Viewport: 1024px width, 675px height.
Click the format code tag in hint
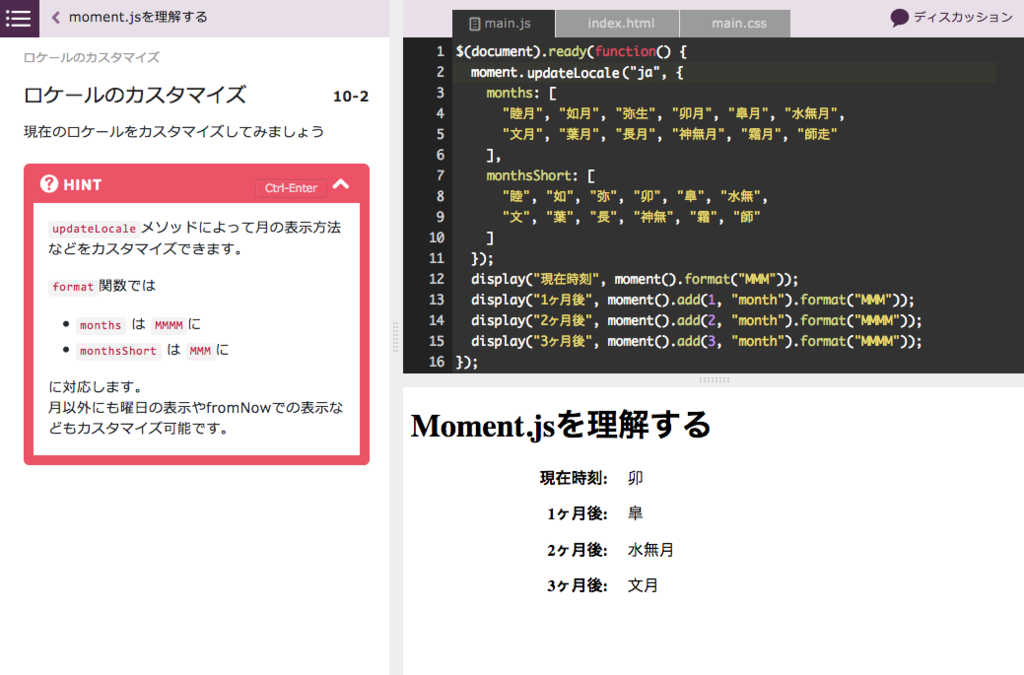tap(73, 287)
